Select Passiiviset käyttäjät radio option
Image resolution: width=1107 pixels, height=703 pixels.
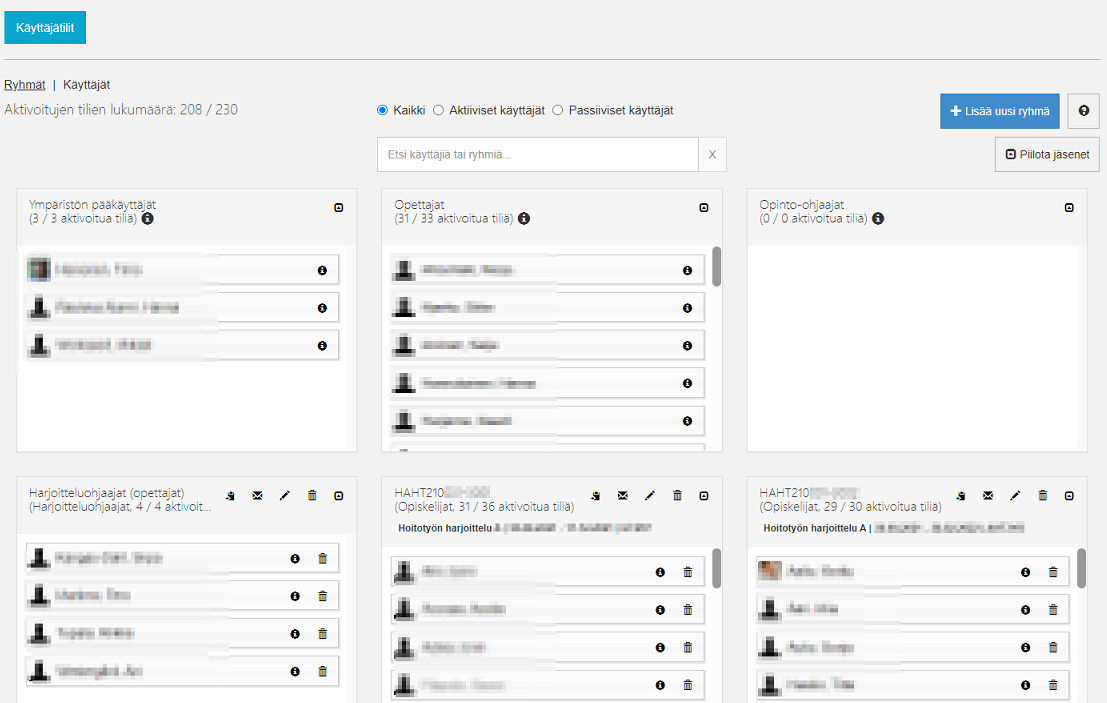[558, 110]
